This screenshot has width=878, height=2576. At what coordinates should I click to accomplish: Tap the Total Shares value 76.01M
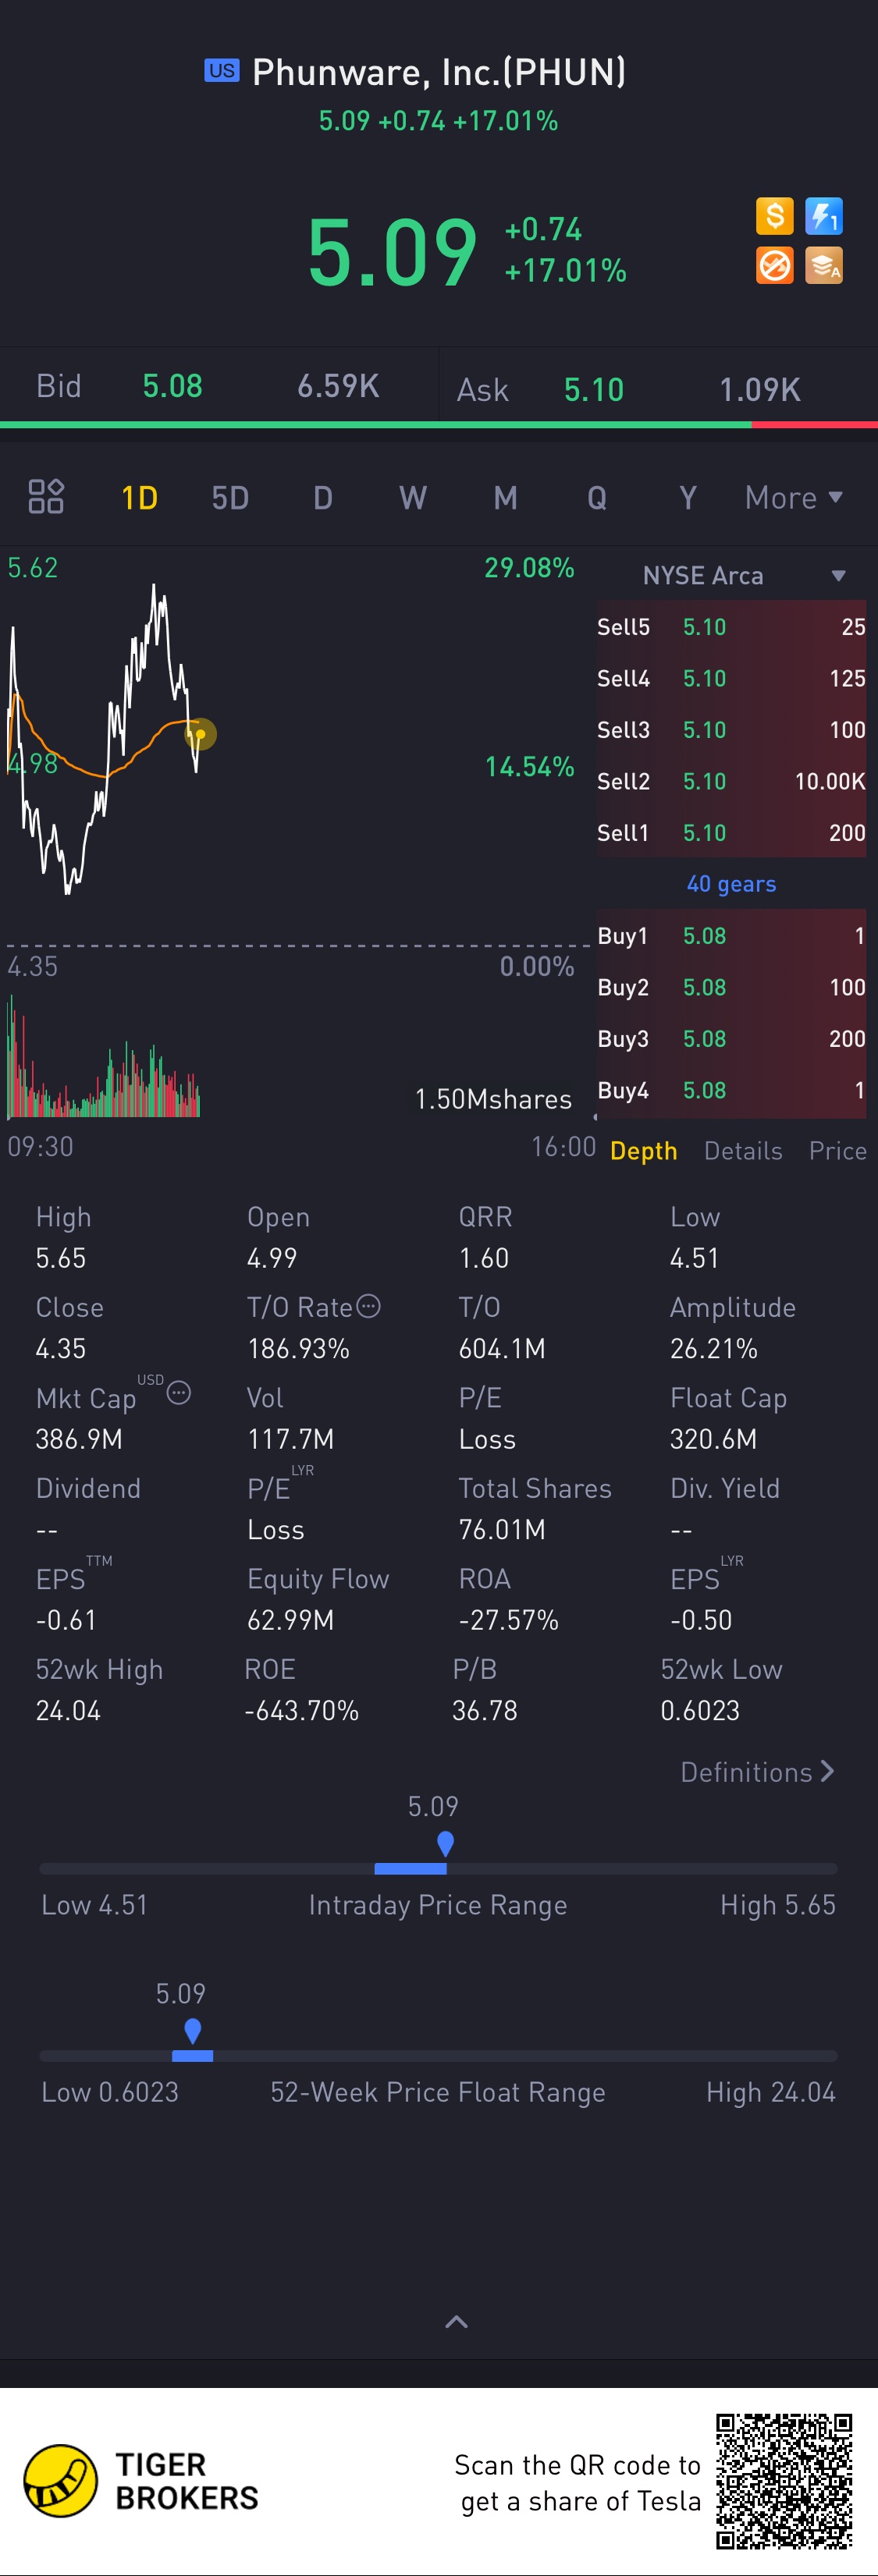click(502, 1530)
